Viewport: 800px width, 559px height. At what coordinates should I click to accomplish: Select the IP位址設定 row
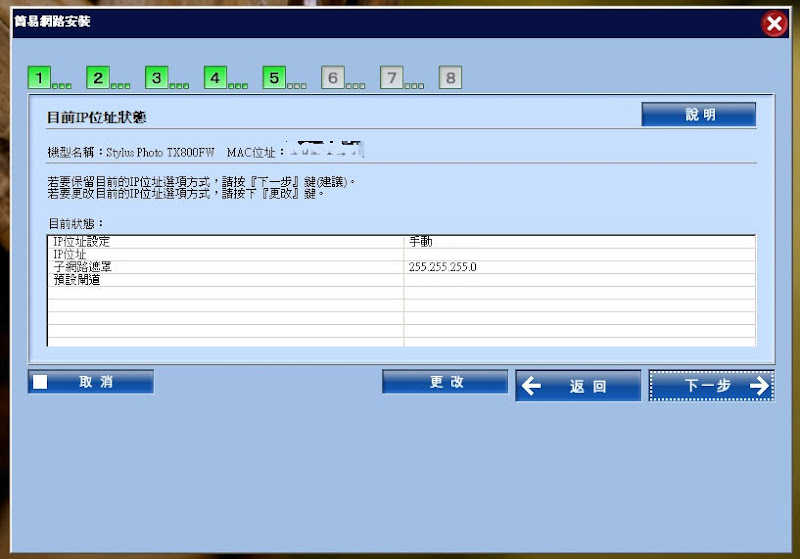coord(401,242)
